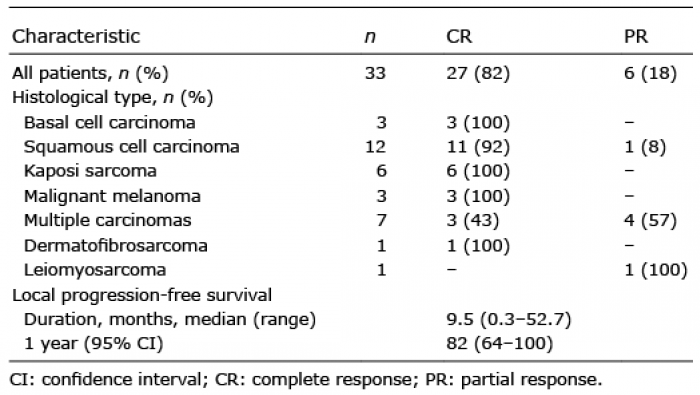
Task: Select the n column header
Action: point(370,37)
